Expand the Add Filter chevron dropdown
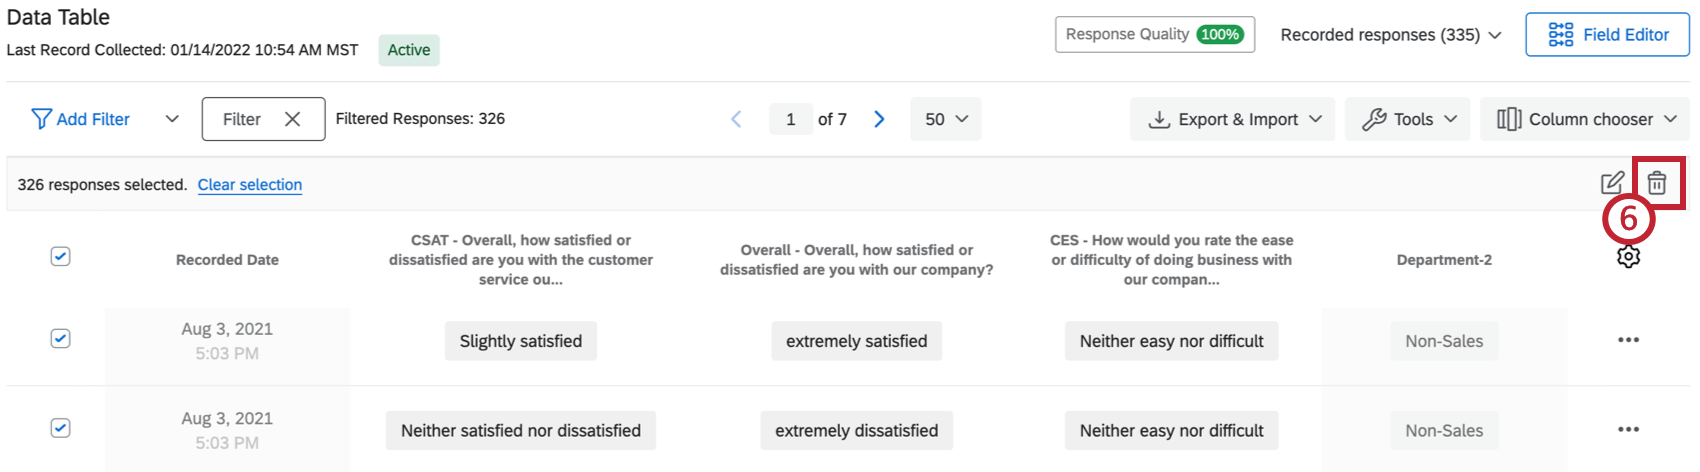Image resolution: width=1700 pixels, height=472 pixels. pos(172,119)
